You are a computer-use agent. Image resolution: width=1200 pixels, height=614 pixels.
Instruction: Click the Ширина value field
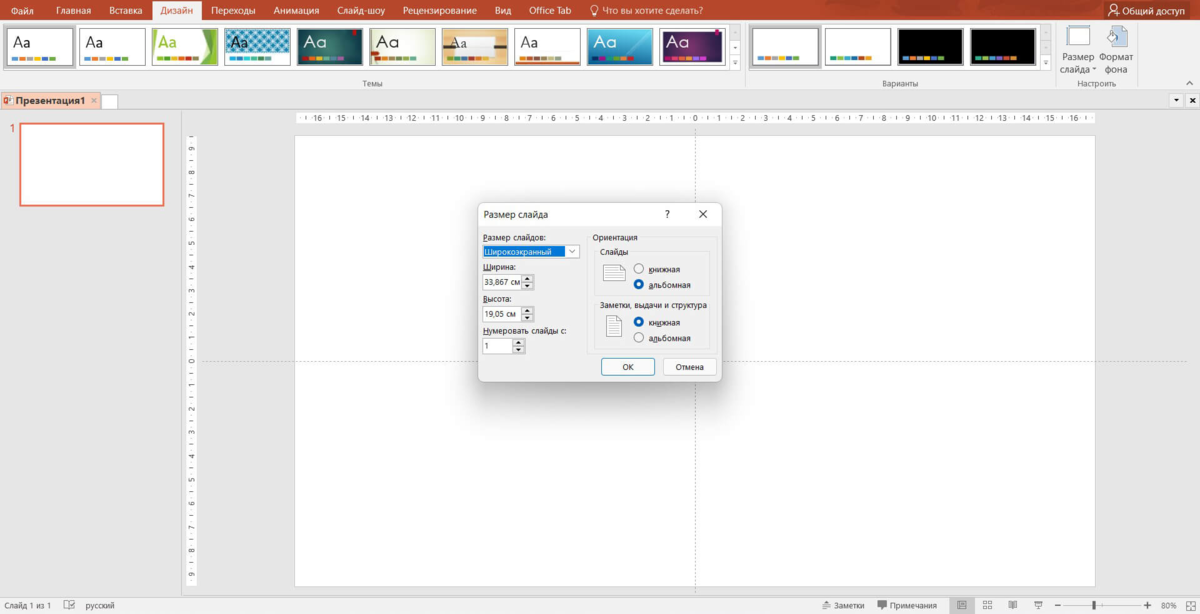502,283
